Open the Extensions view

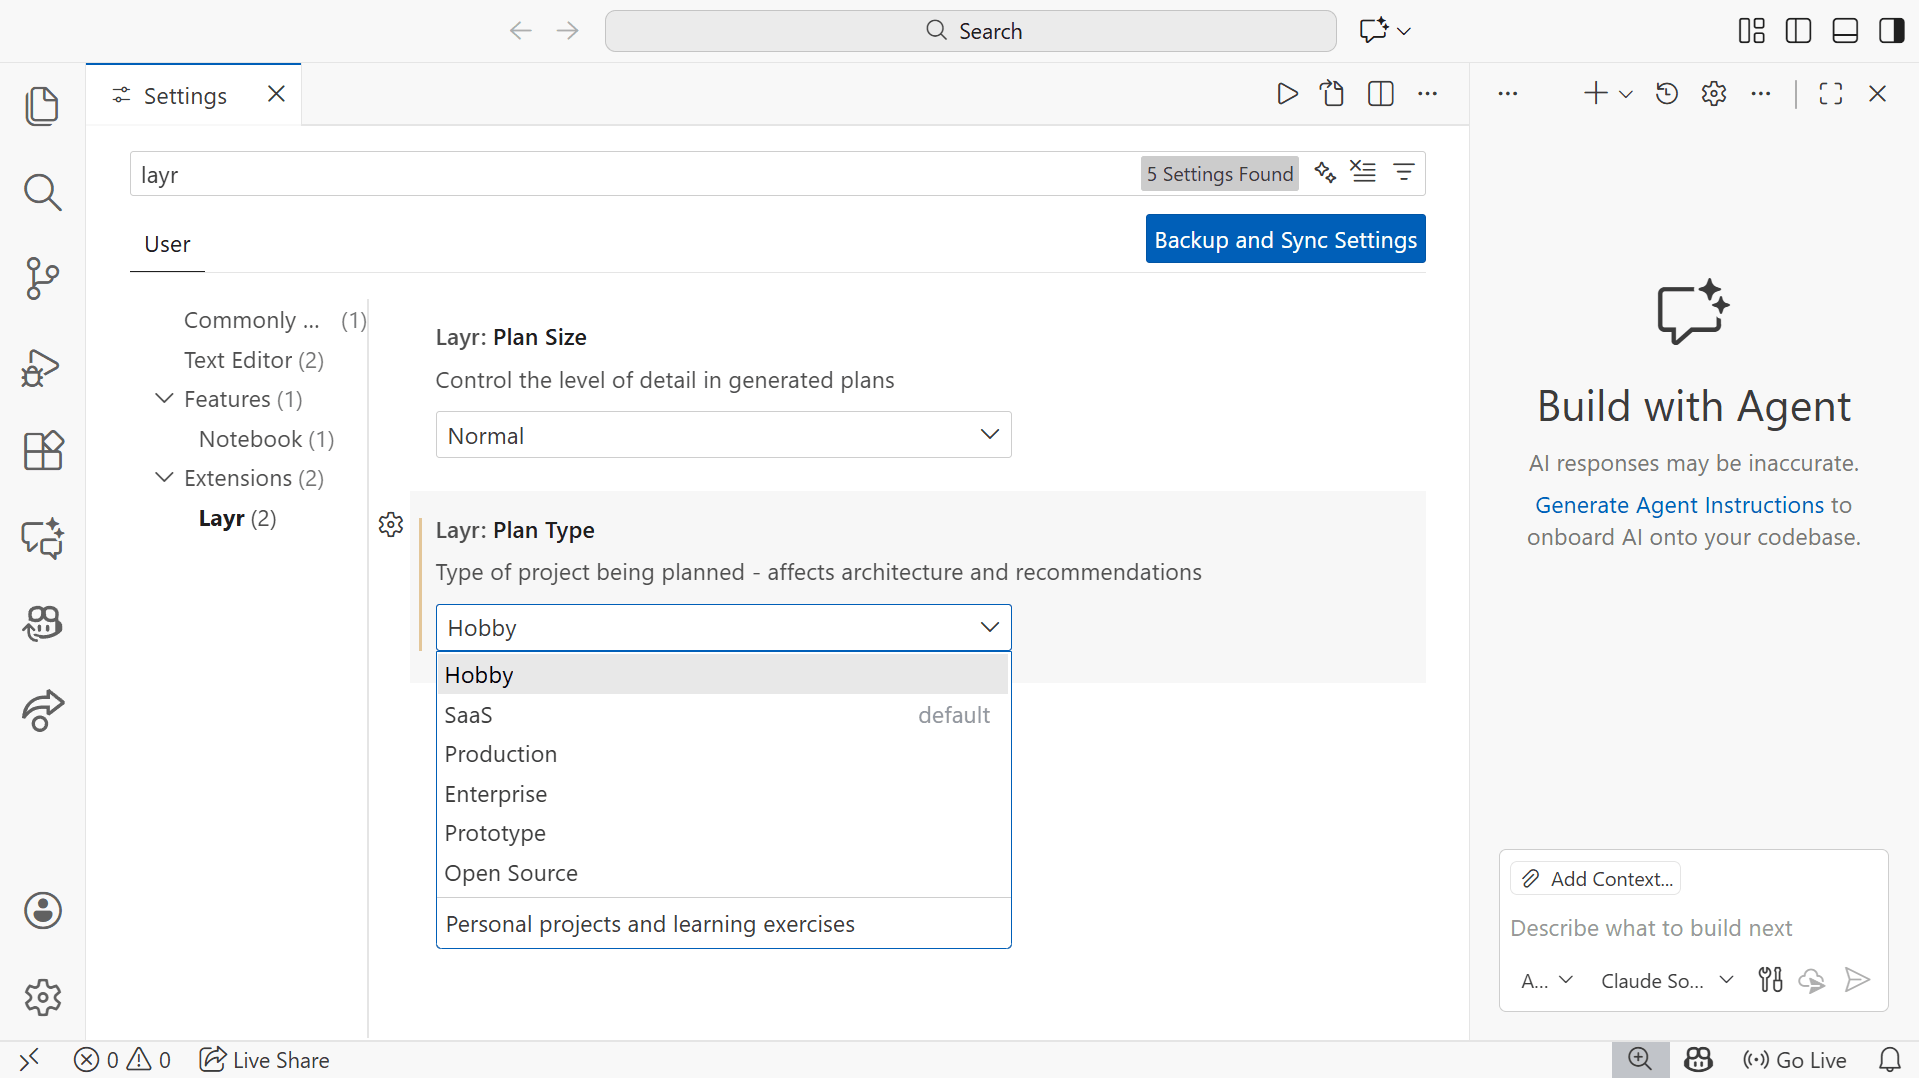42,451
